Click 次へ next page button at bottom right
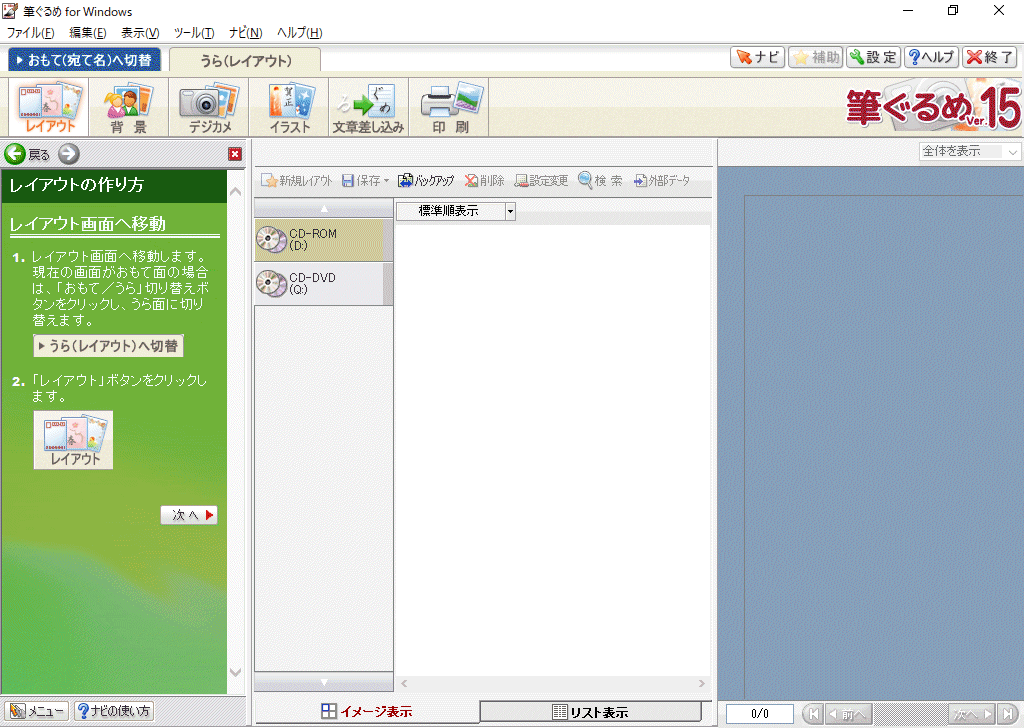The width and height of the screenshot is (1024, 728). point(972,714)
